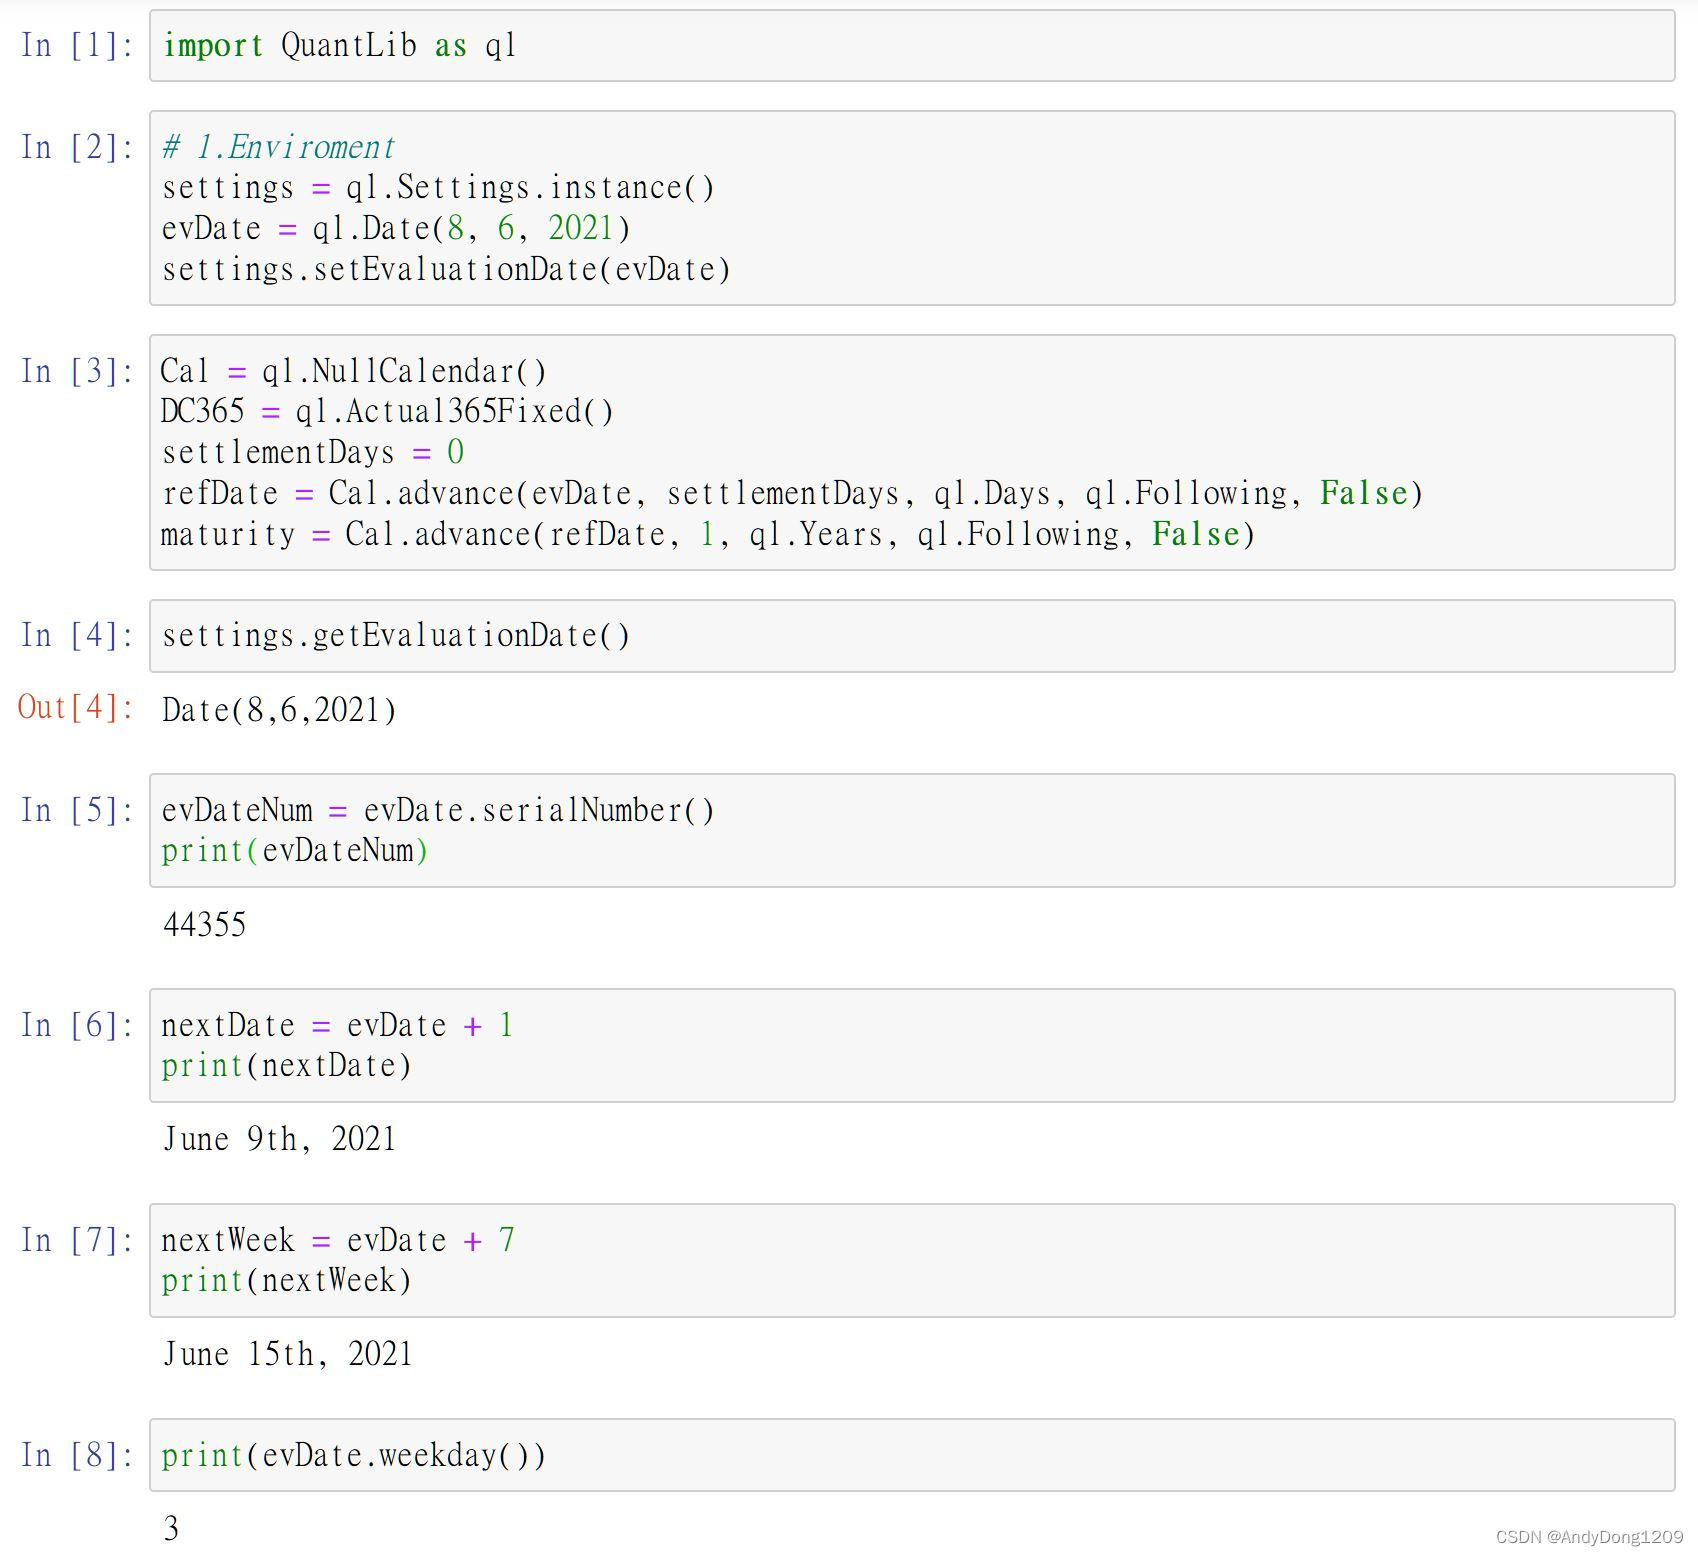The image size is (1698, 1556).
Task: Click the Environment settings code cell
Action: (x=912, y=208)
